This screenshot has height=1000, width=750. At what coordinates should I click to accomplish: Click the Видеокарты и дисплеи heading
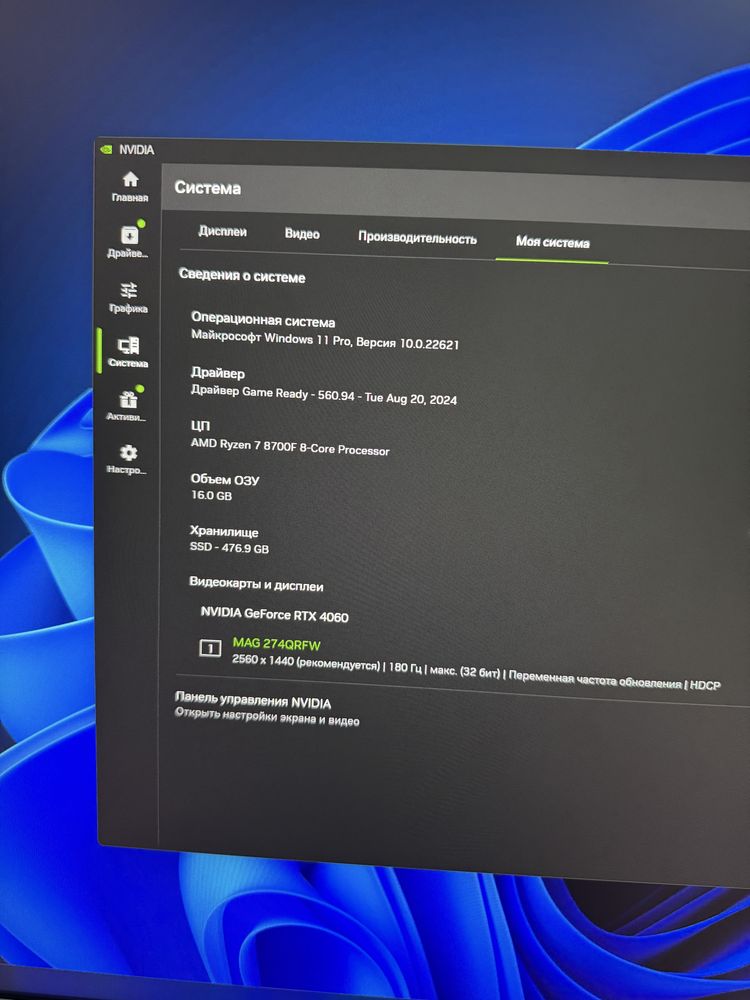tap(256, 584)
